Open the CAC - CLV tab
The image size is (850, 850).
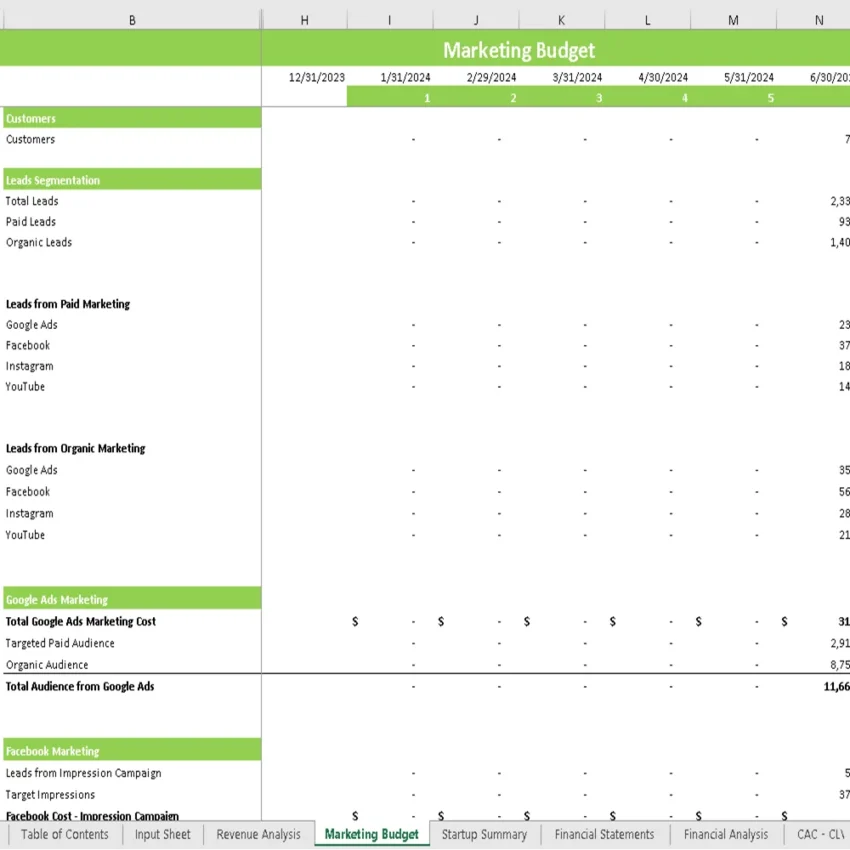pos(819,834)
